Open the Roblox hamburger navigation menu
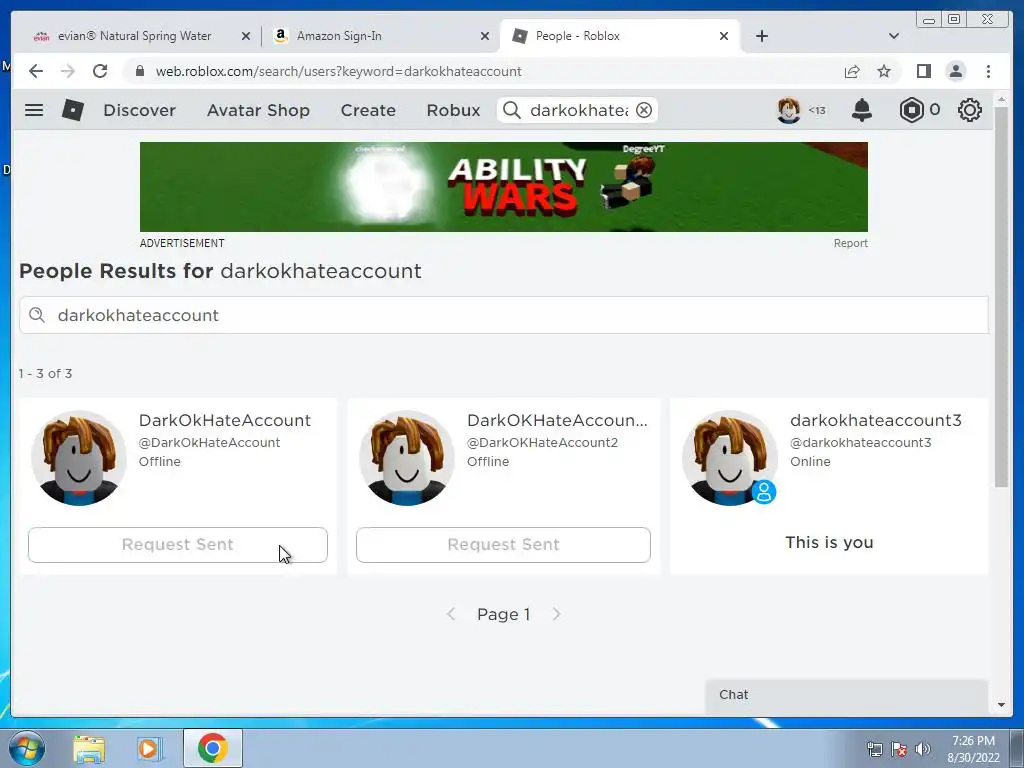Screen dimensions: 1024x768 coord(34,110)
